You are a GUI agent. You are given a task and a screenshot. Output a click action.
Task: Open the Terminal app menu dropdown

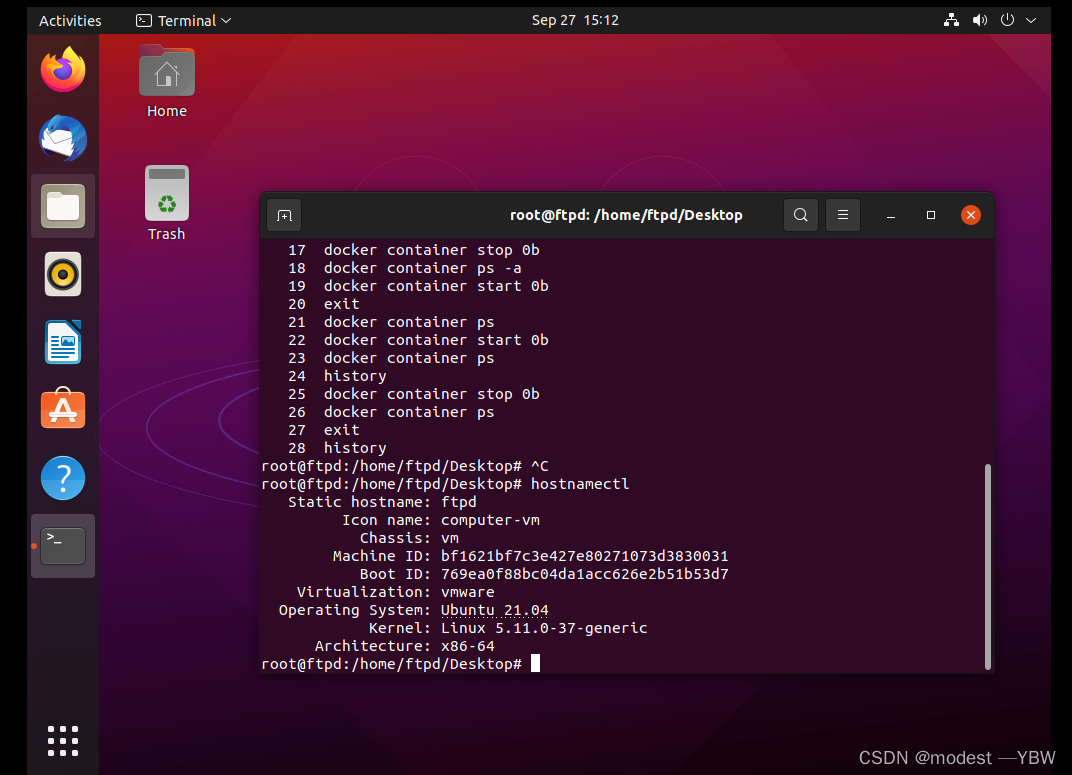pos(183,21)
